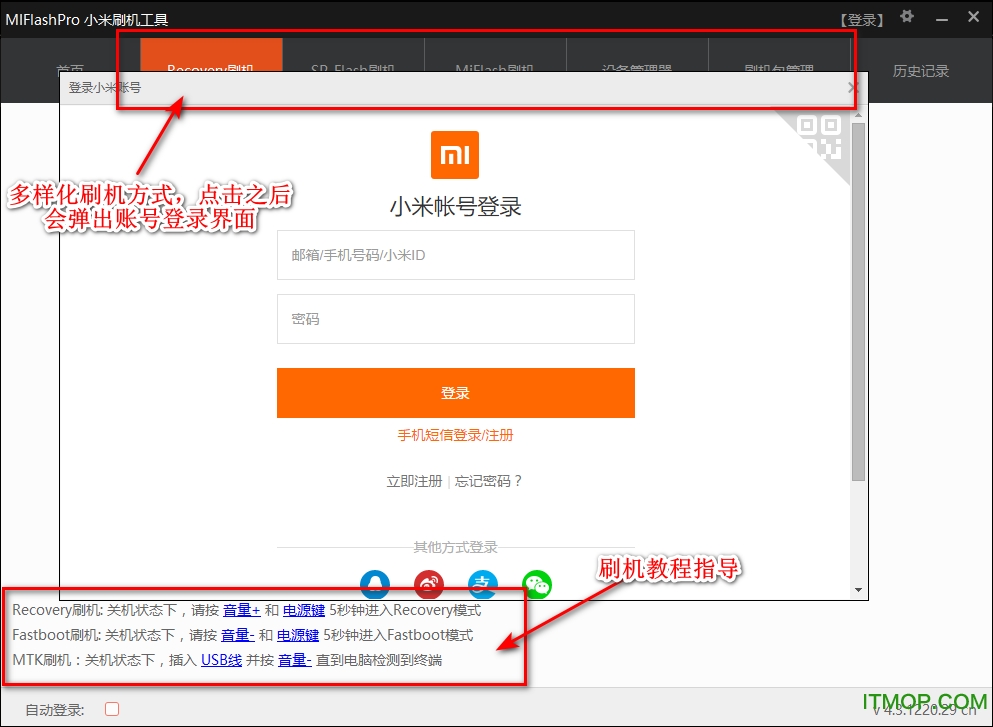The width and height of the screenshot is (993, 727).
Task: Open the settings gear in title bar
Action: [906, 17]
